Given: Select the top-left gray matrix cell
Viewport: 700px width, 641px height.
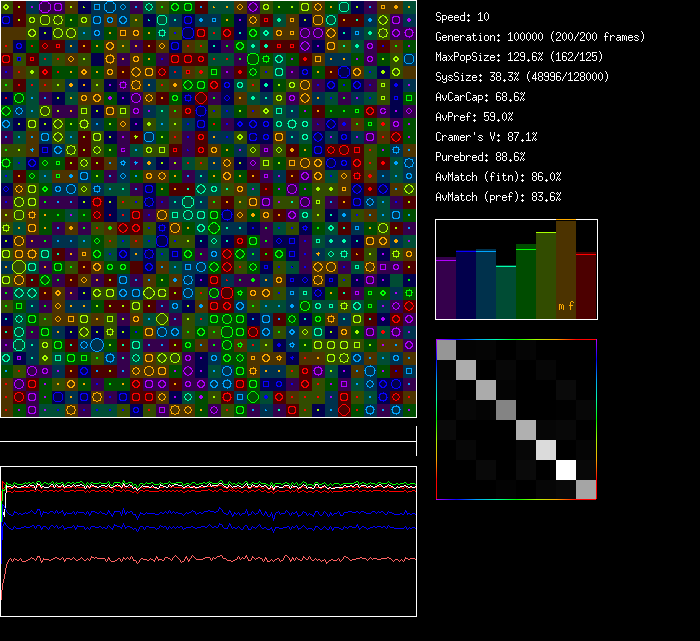Looking at the screenshot, I should [446, 349].
